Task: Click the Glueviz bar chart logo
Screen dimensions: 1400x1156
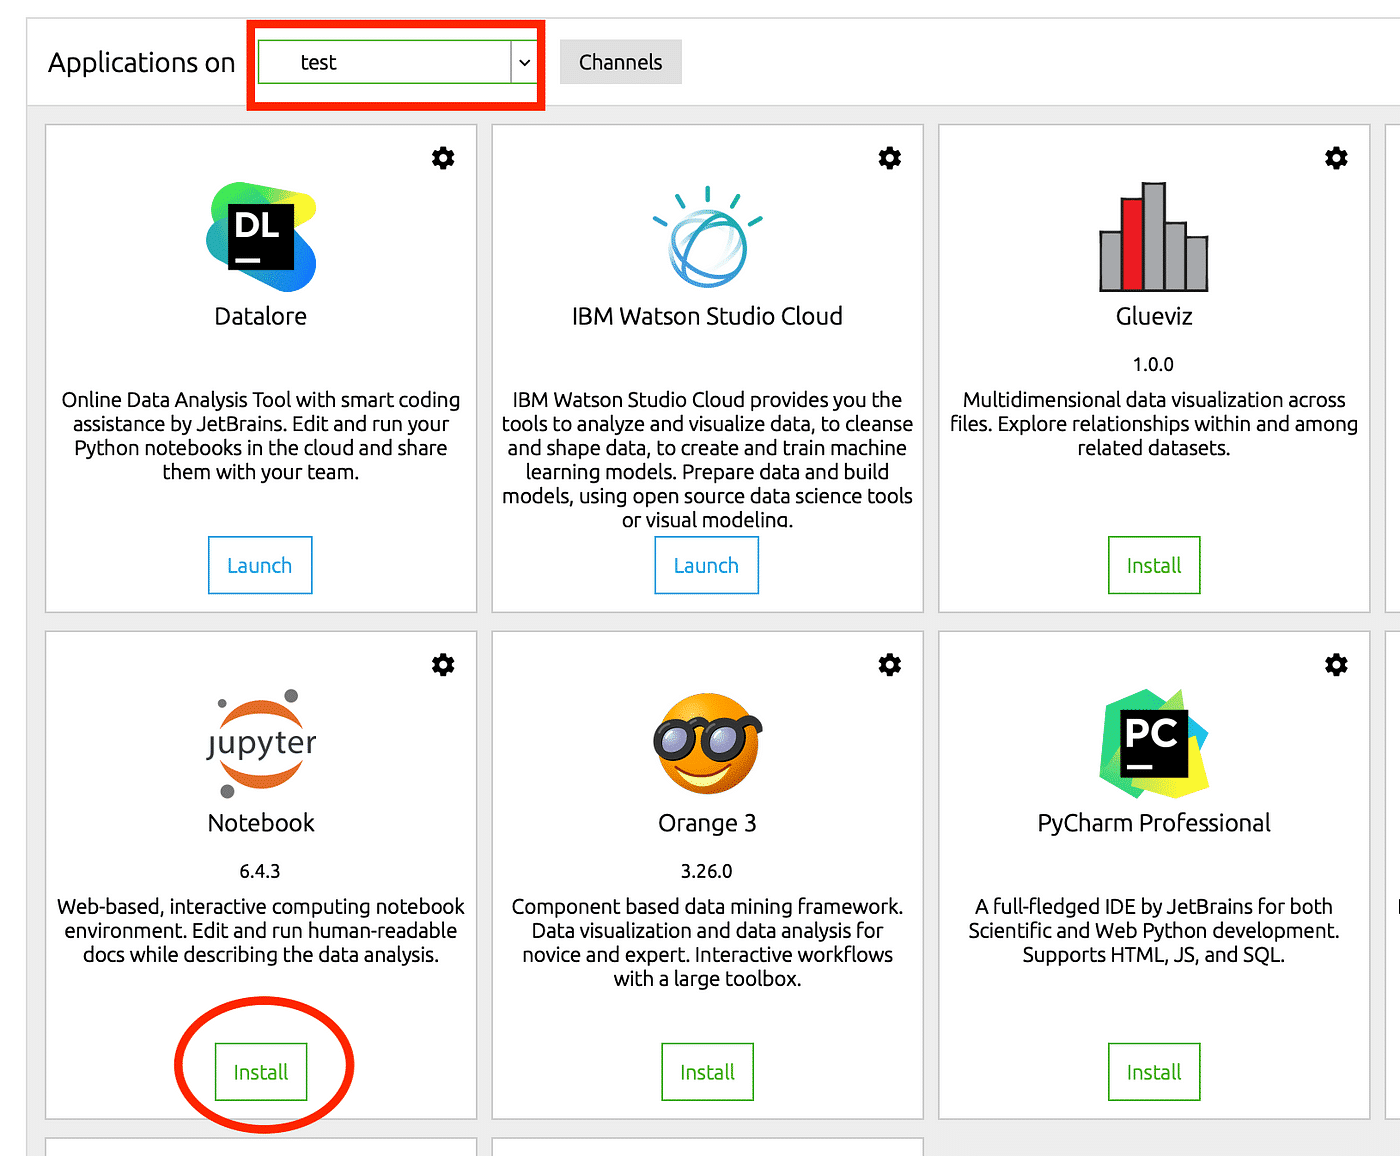Action: (x=1154, y=237)
